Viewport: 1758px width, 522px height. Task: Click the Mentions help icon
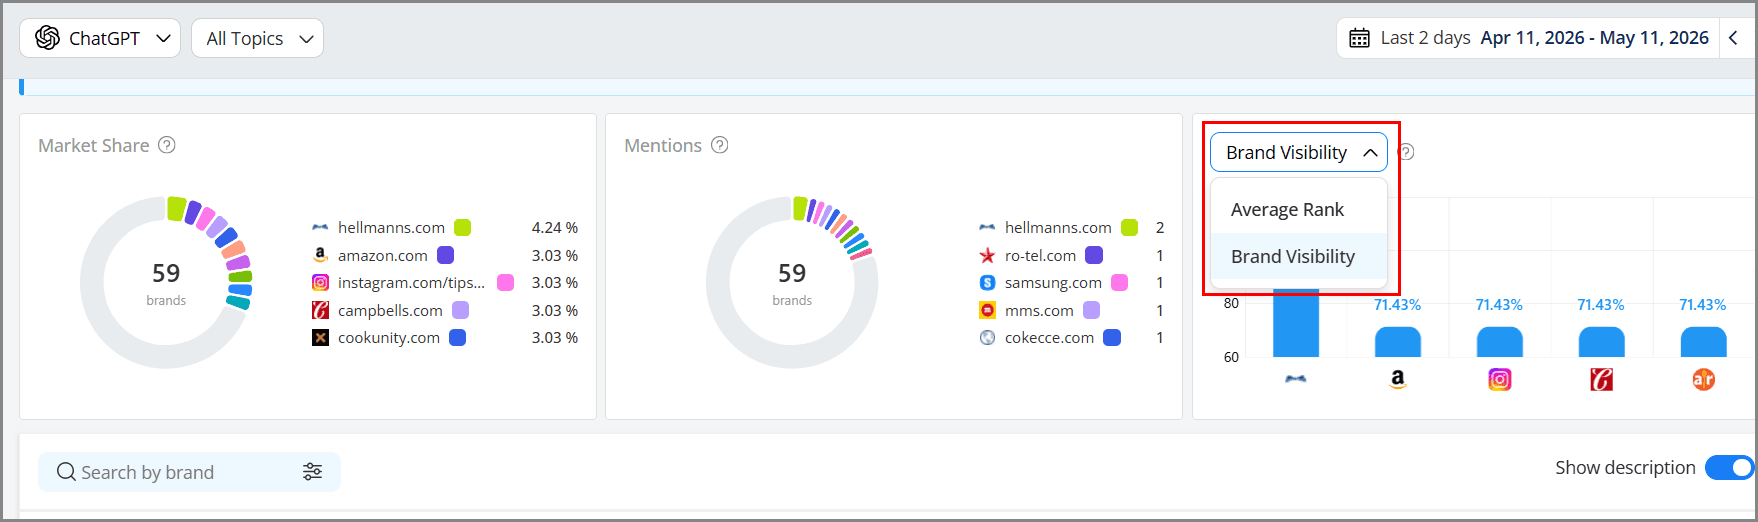click(719, 145)
